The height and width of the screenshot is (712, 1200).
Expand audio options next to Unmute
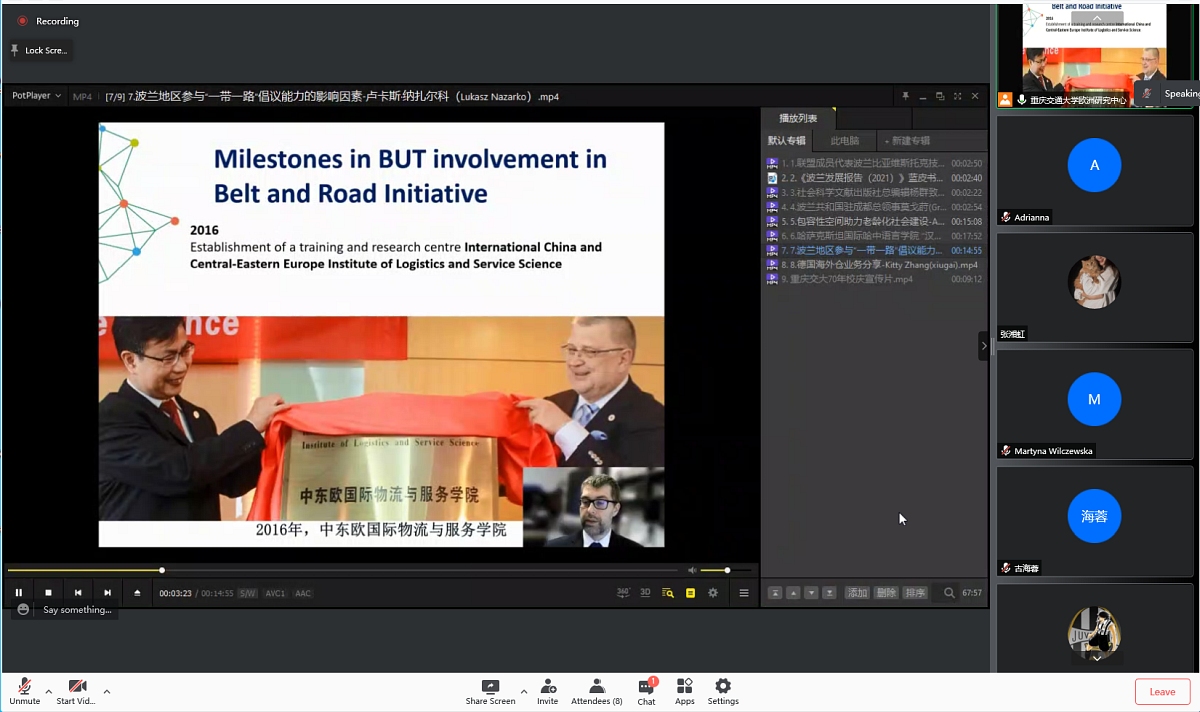point(48,691)
